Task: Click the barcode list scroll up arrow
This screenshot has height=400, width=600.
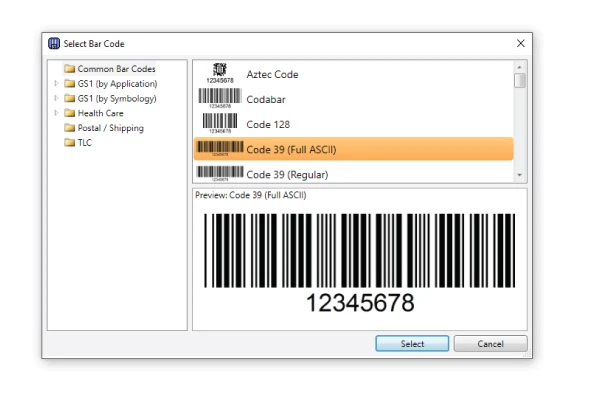Action: (519, 67)
